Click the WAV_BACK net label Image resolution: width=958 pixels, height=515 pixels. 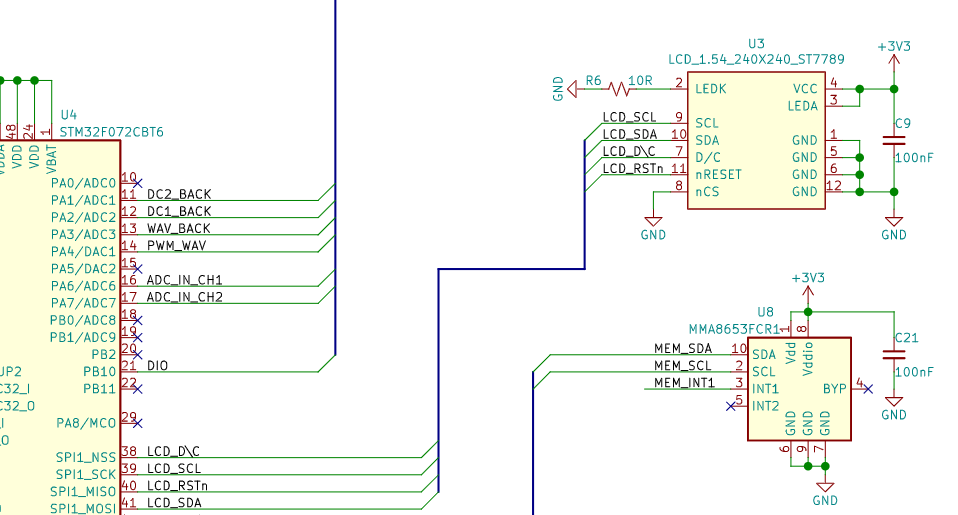pyautogui.click(x=178, y=228)
